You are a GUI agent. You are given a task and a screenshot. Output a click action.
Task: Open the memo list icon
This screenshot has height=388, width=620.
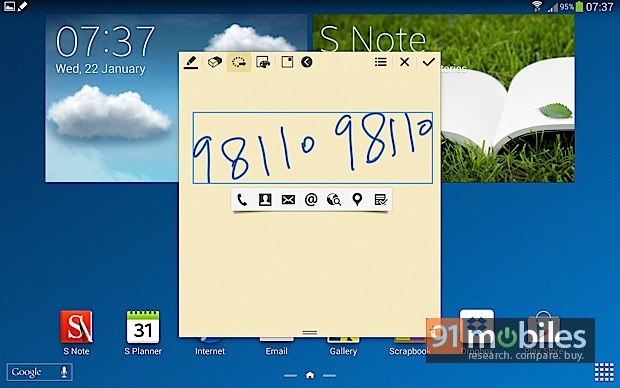click(380, 62)
